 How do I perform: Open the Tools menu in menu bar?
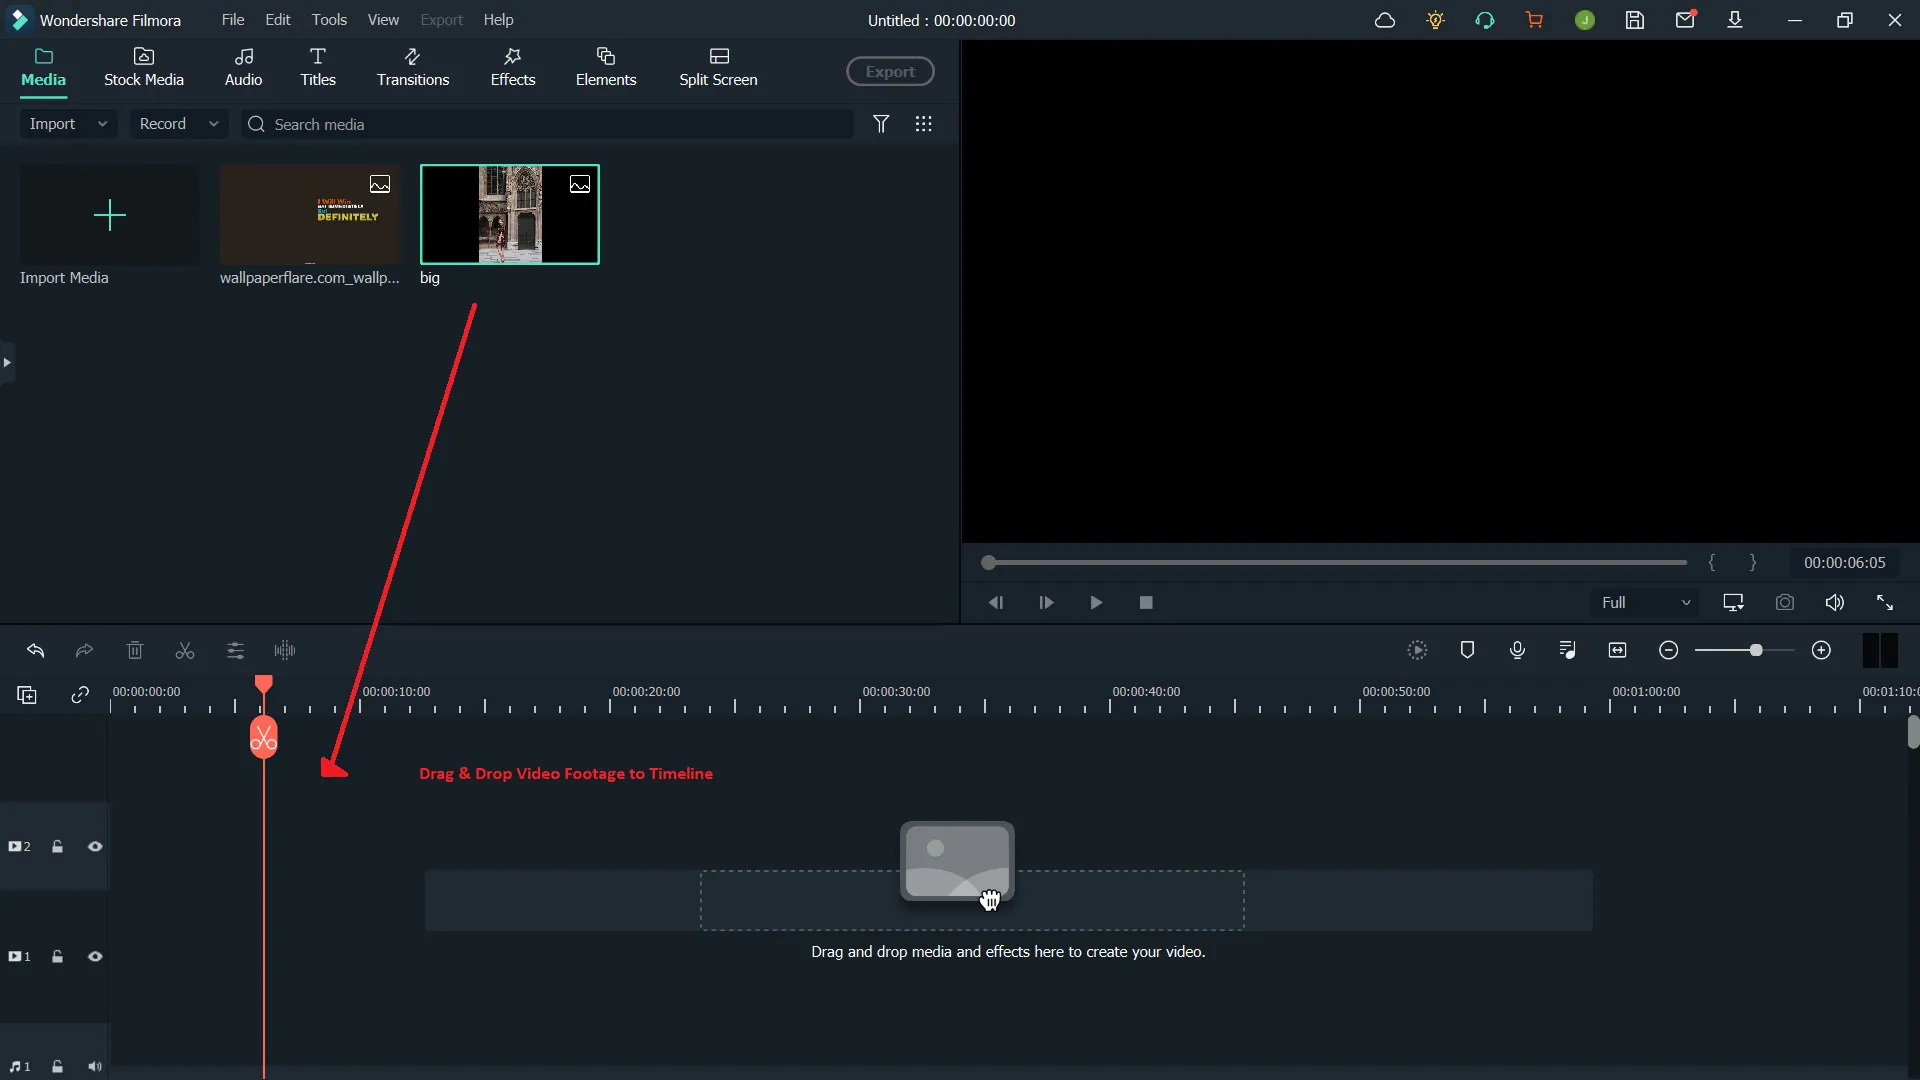327,18
